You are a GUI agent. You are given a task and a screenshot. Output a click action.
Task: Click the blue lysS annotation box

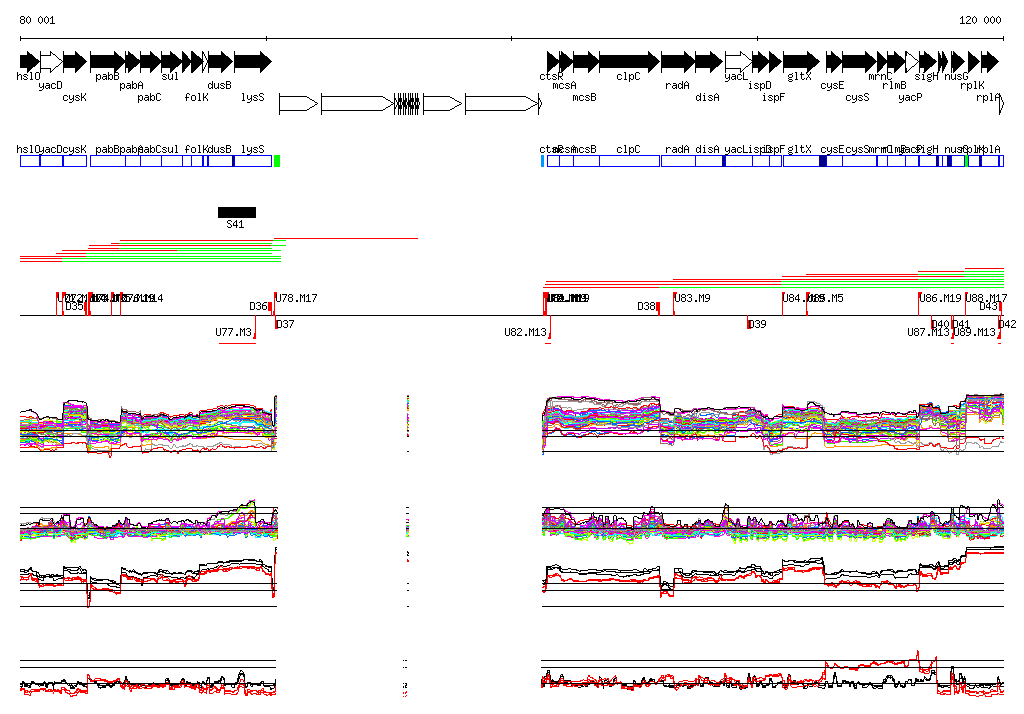[x=253, y=161]
